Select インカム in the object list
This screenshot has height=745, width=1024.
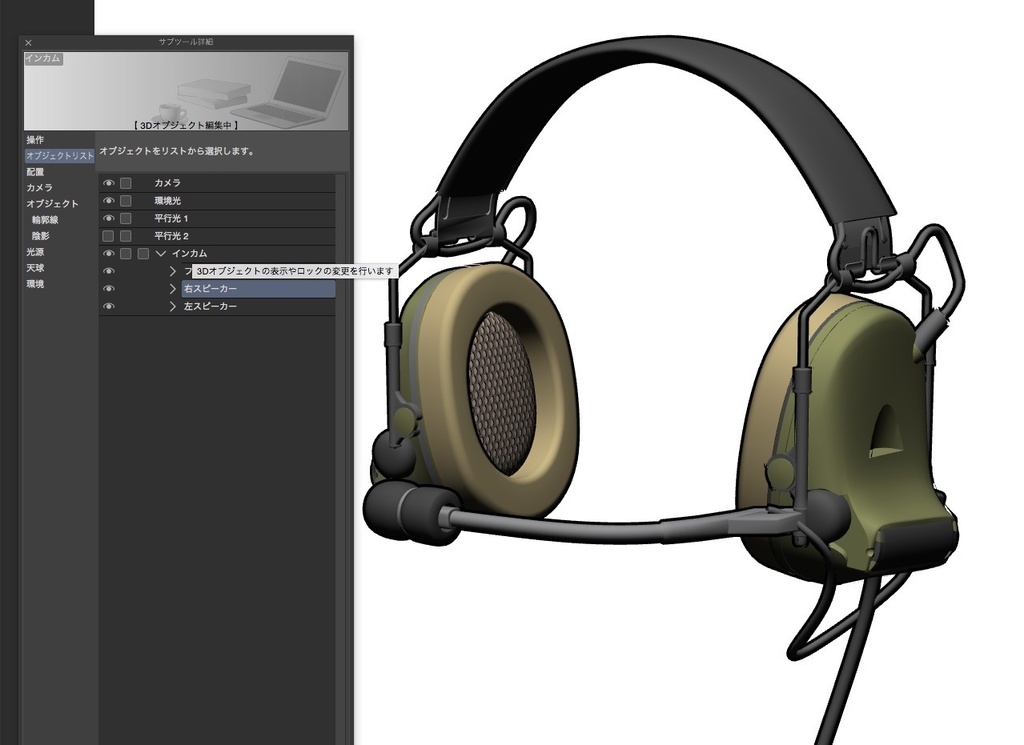[x=189, y=253]
